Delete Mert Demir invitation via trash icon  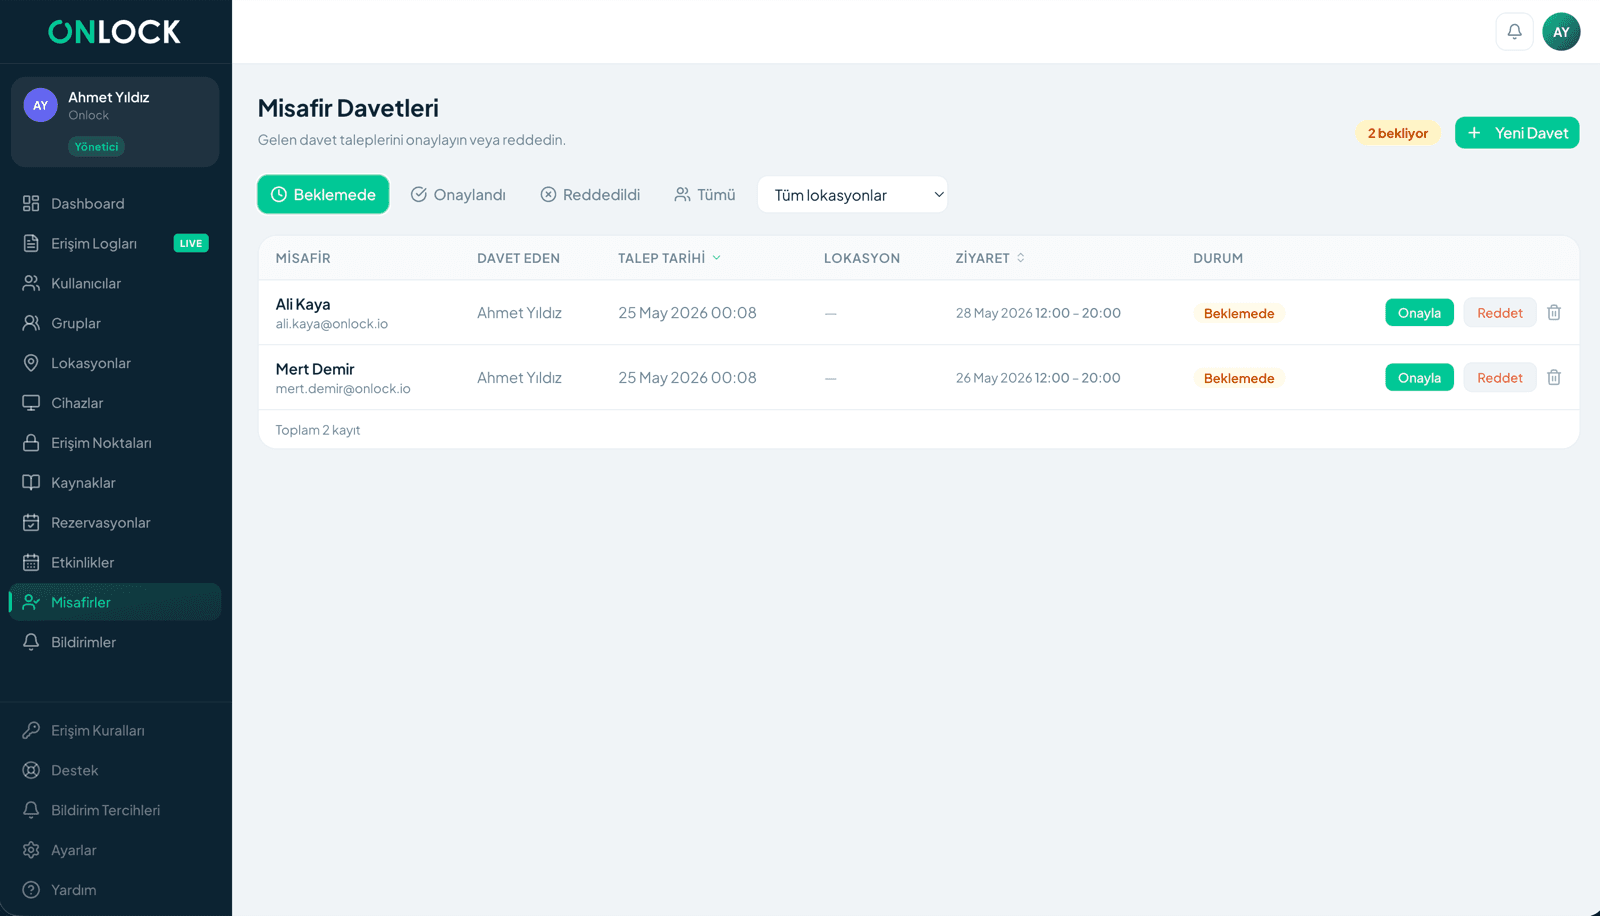coord(1554,378)
